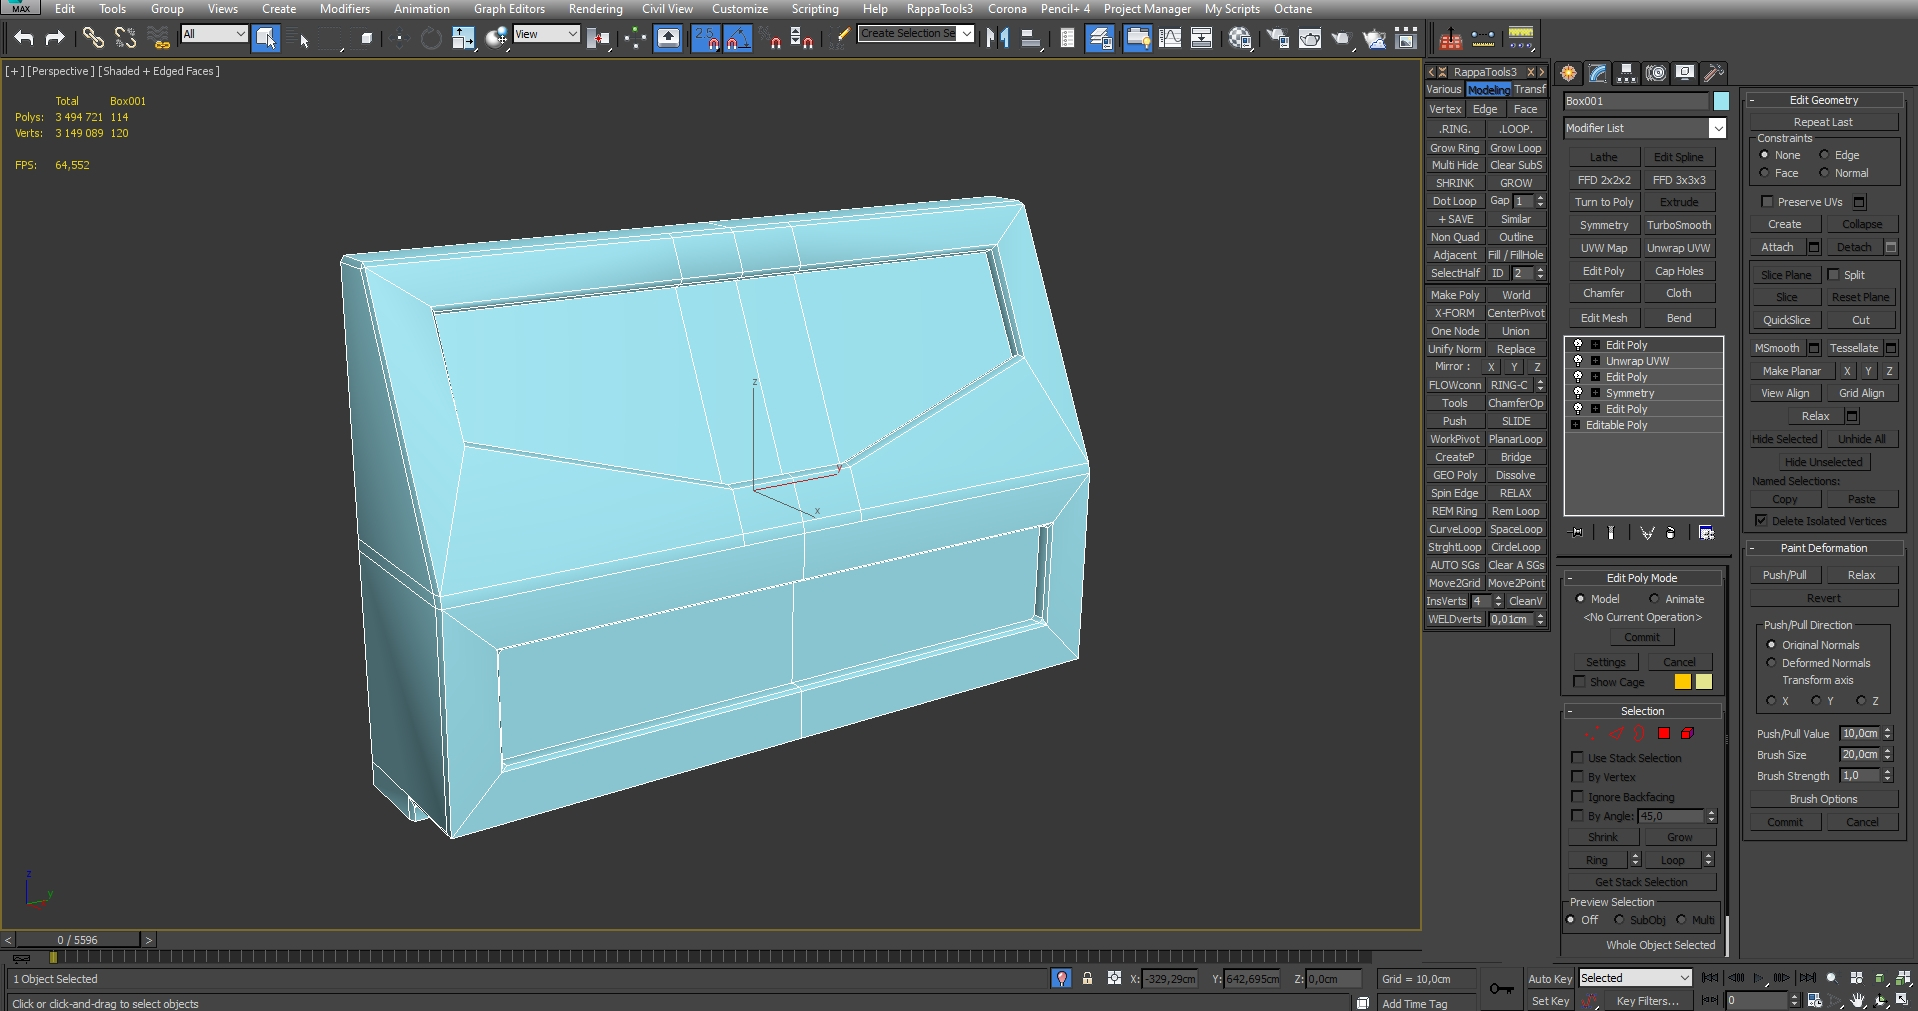Open the Utilities hammer panel tab
The height and width of the screenshot is (1011, 1918).
pos(1714,73)
